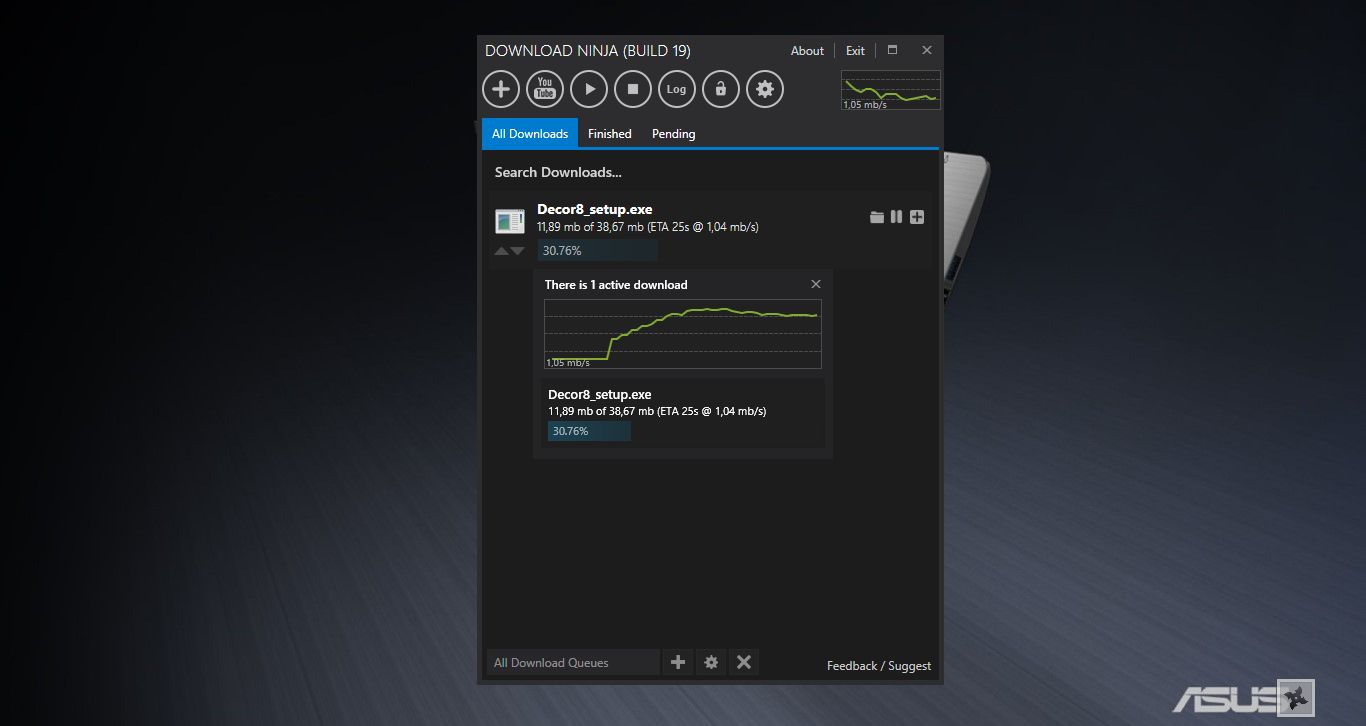Click the Decor8_setup.exe filename in main list
Image resolution: width=1366 pixels, height=726 pixels.
click(x=594, y=209)
